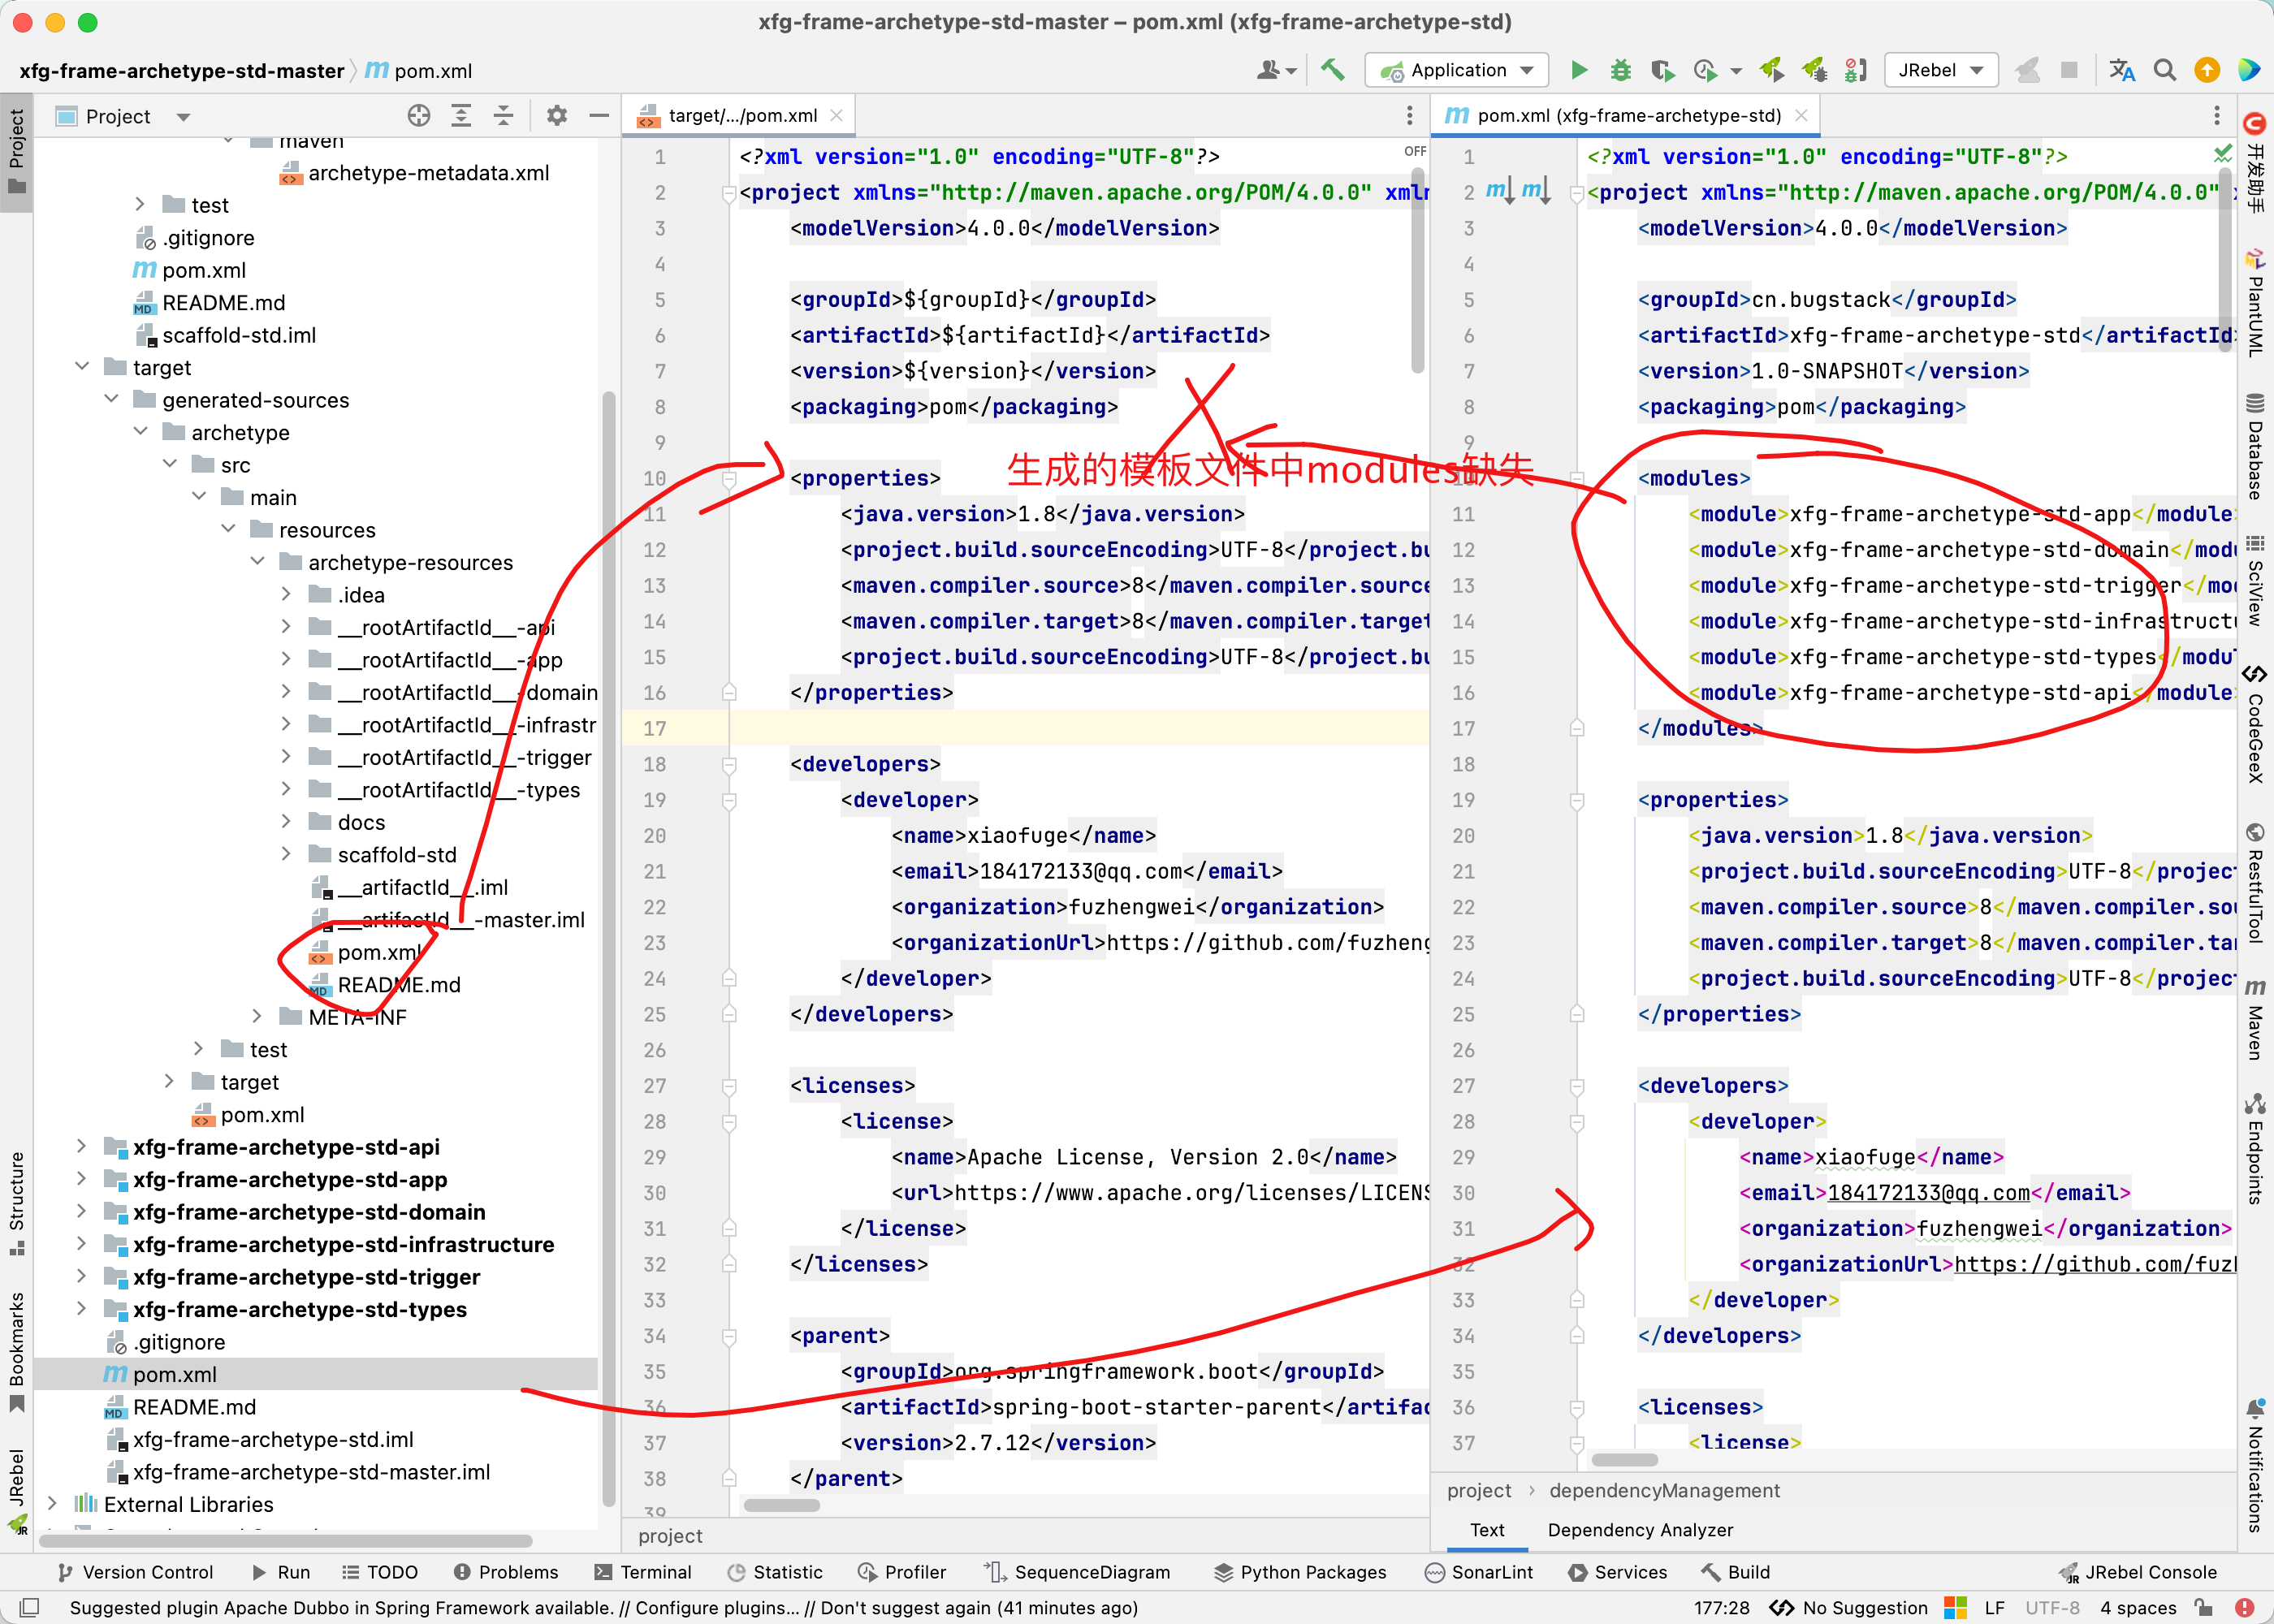Open the SciView side panel
Viewport: 2274px width, 1624px height.
coord(2256,581)
